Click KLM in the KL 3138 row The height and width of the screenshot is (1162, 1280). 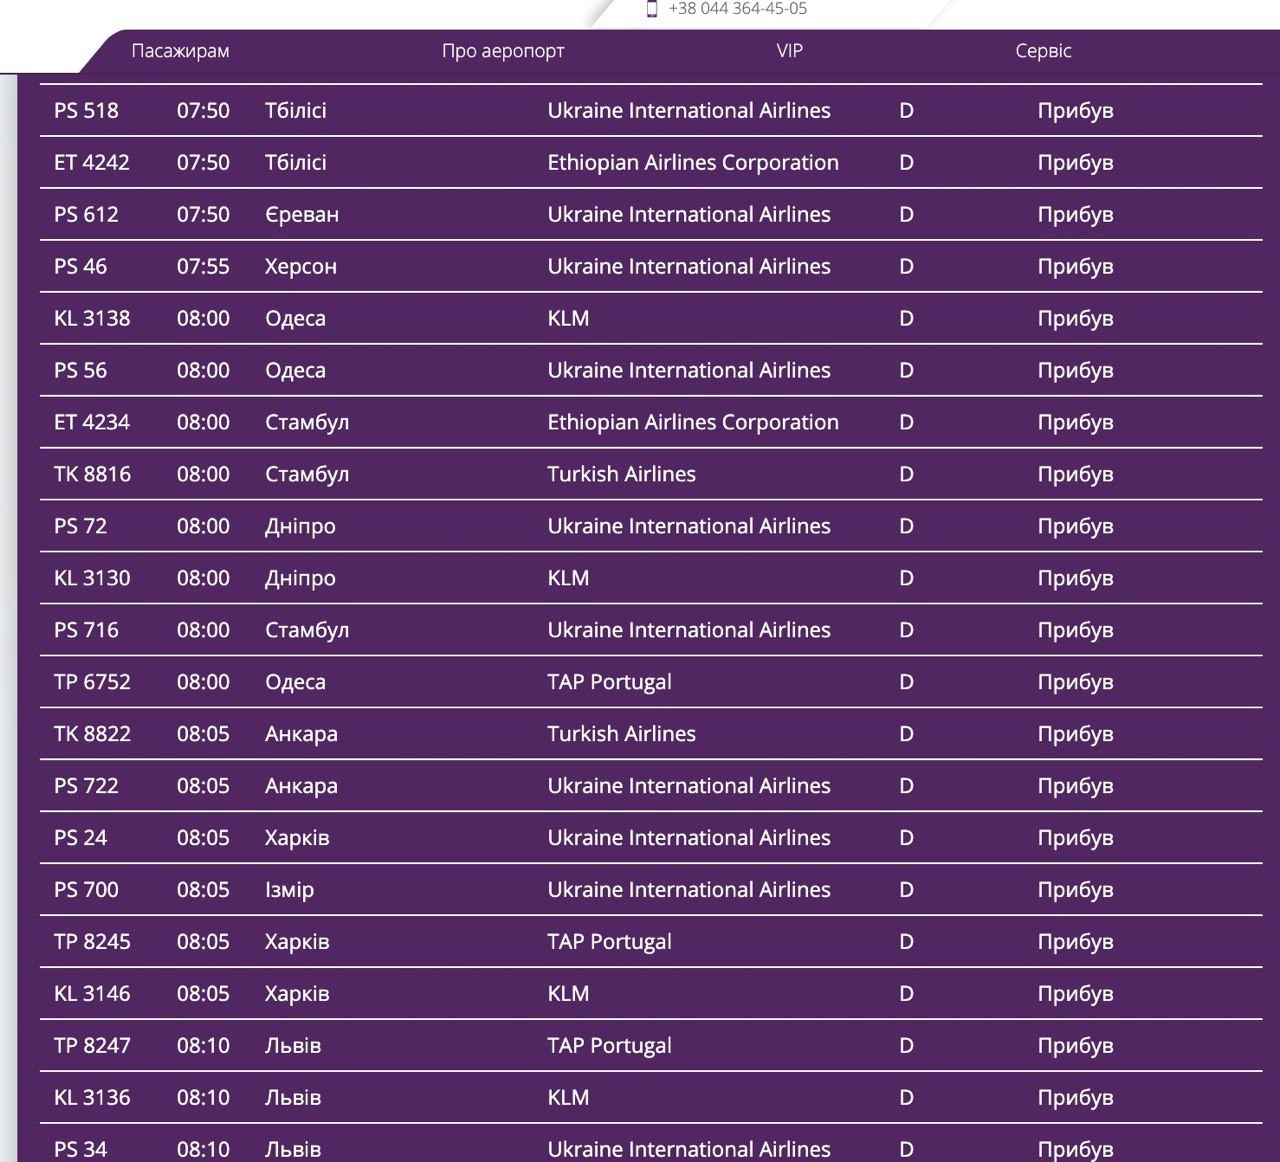pyautogui.click(x=568, y=319)
